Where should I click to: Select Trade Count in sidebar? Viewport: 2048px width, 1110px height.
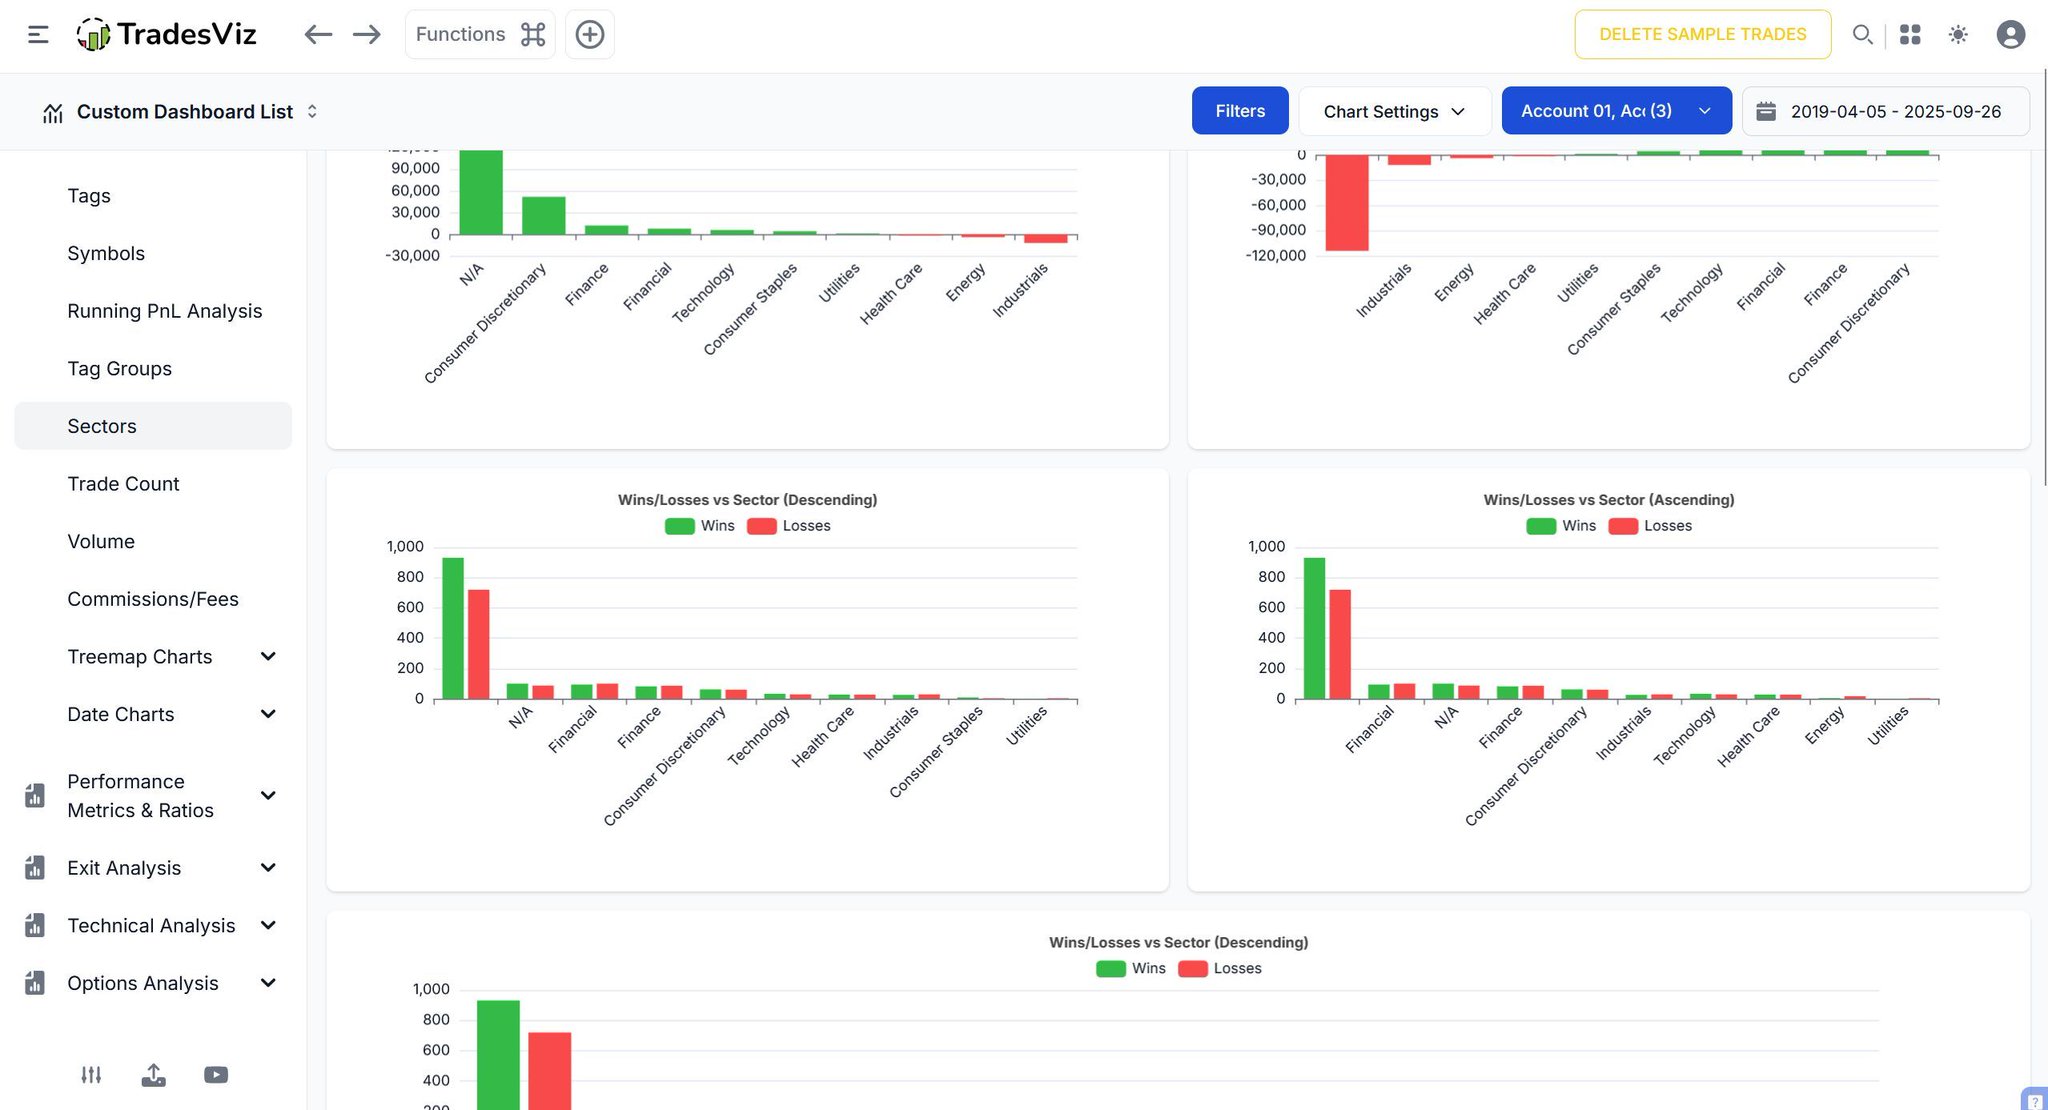click(x=123, y=484)
